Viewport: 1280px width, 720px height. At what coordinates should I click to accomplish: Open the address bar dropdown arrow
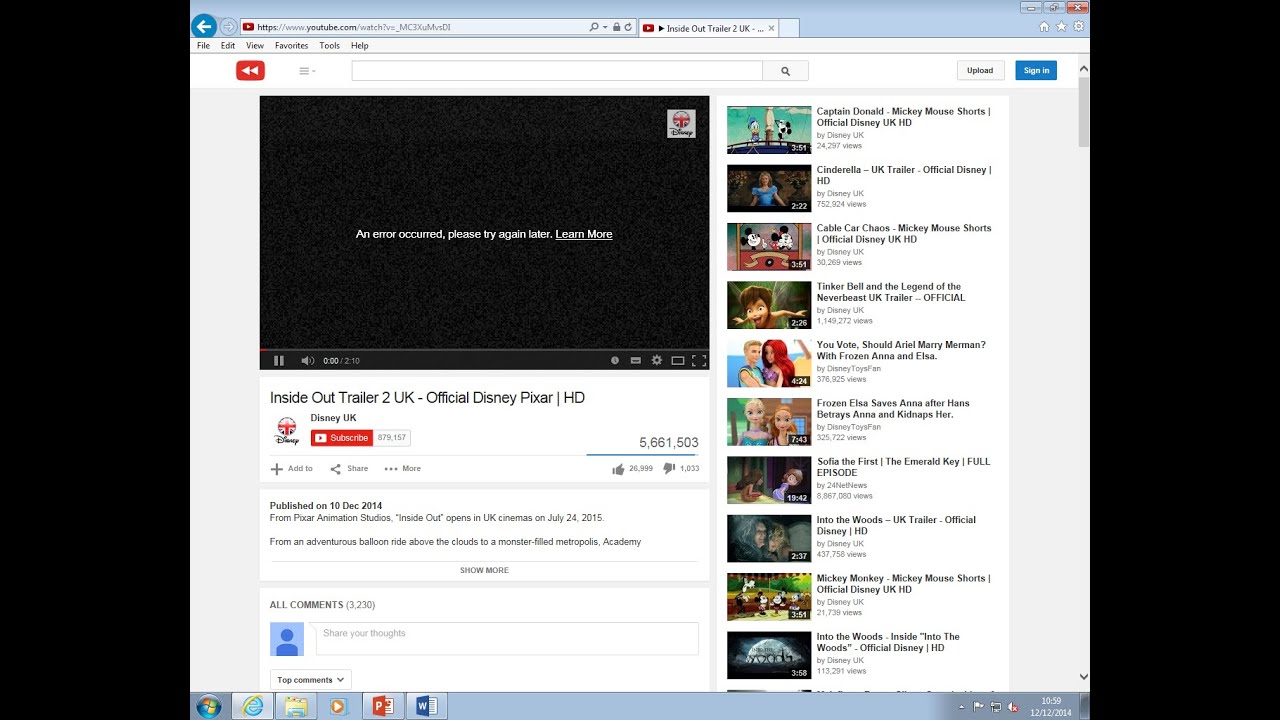[606, 27]
